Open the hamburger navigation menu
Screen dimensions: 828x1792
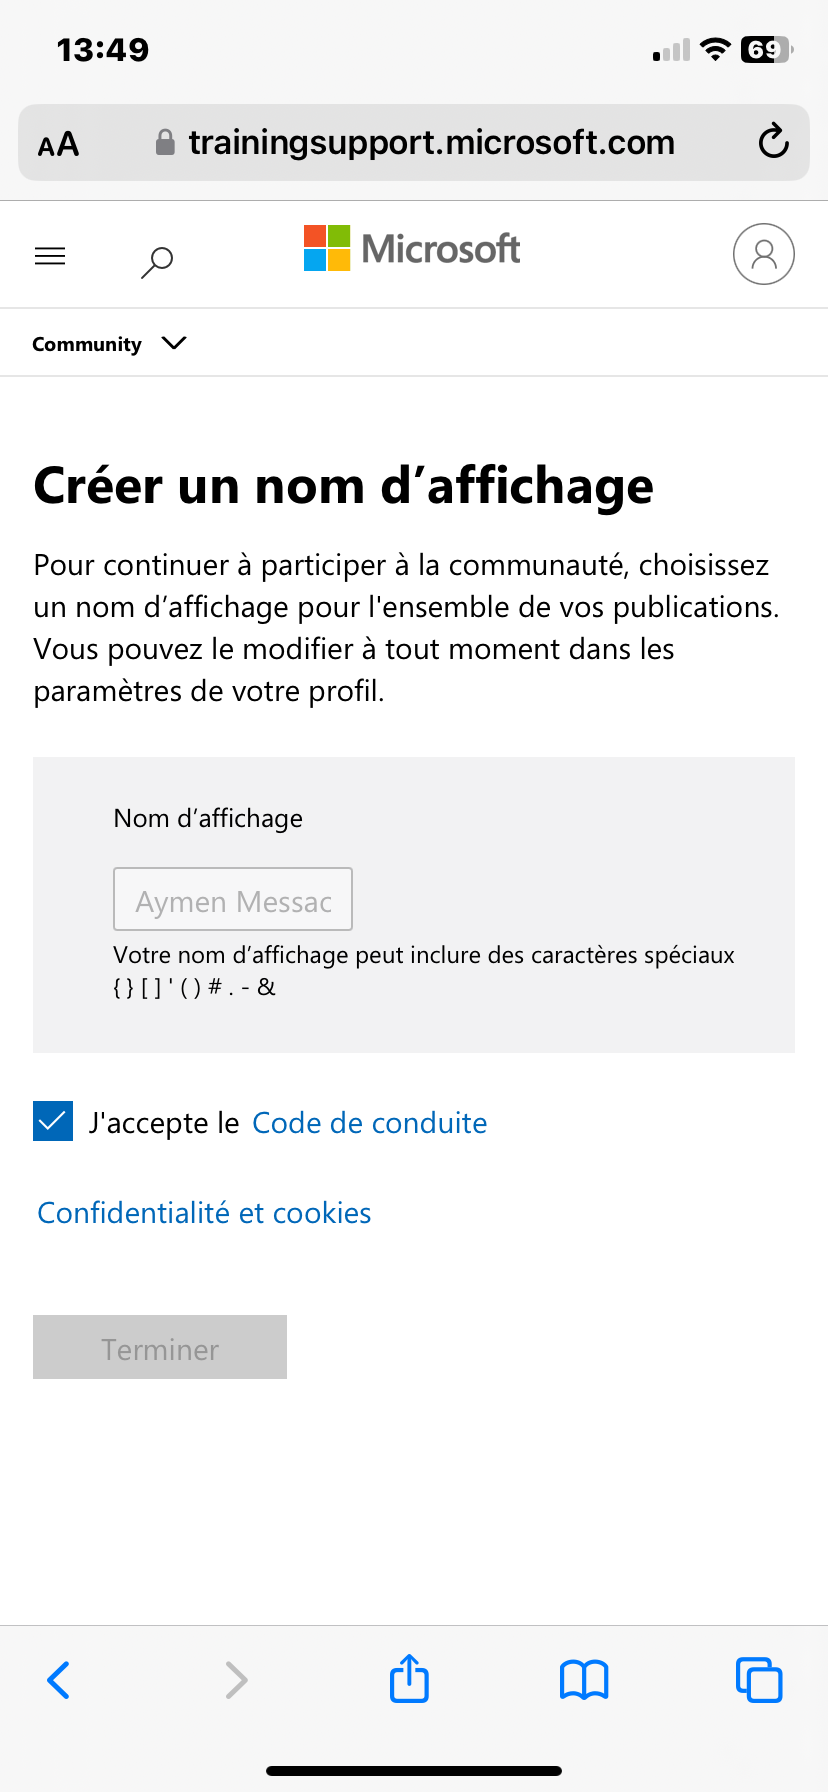(x=50, y=256)
